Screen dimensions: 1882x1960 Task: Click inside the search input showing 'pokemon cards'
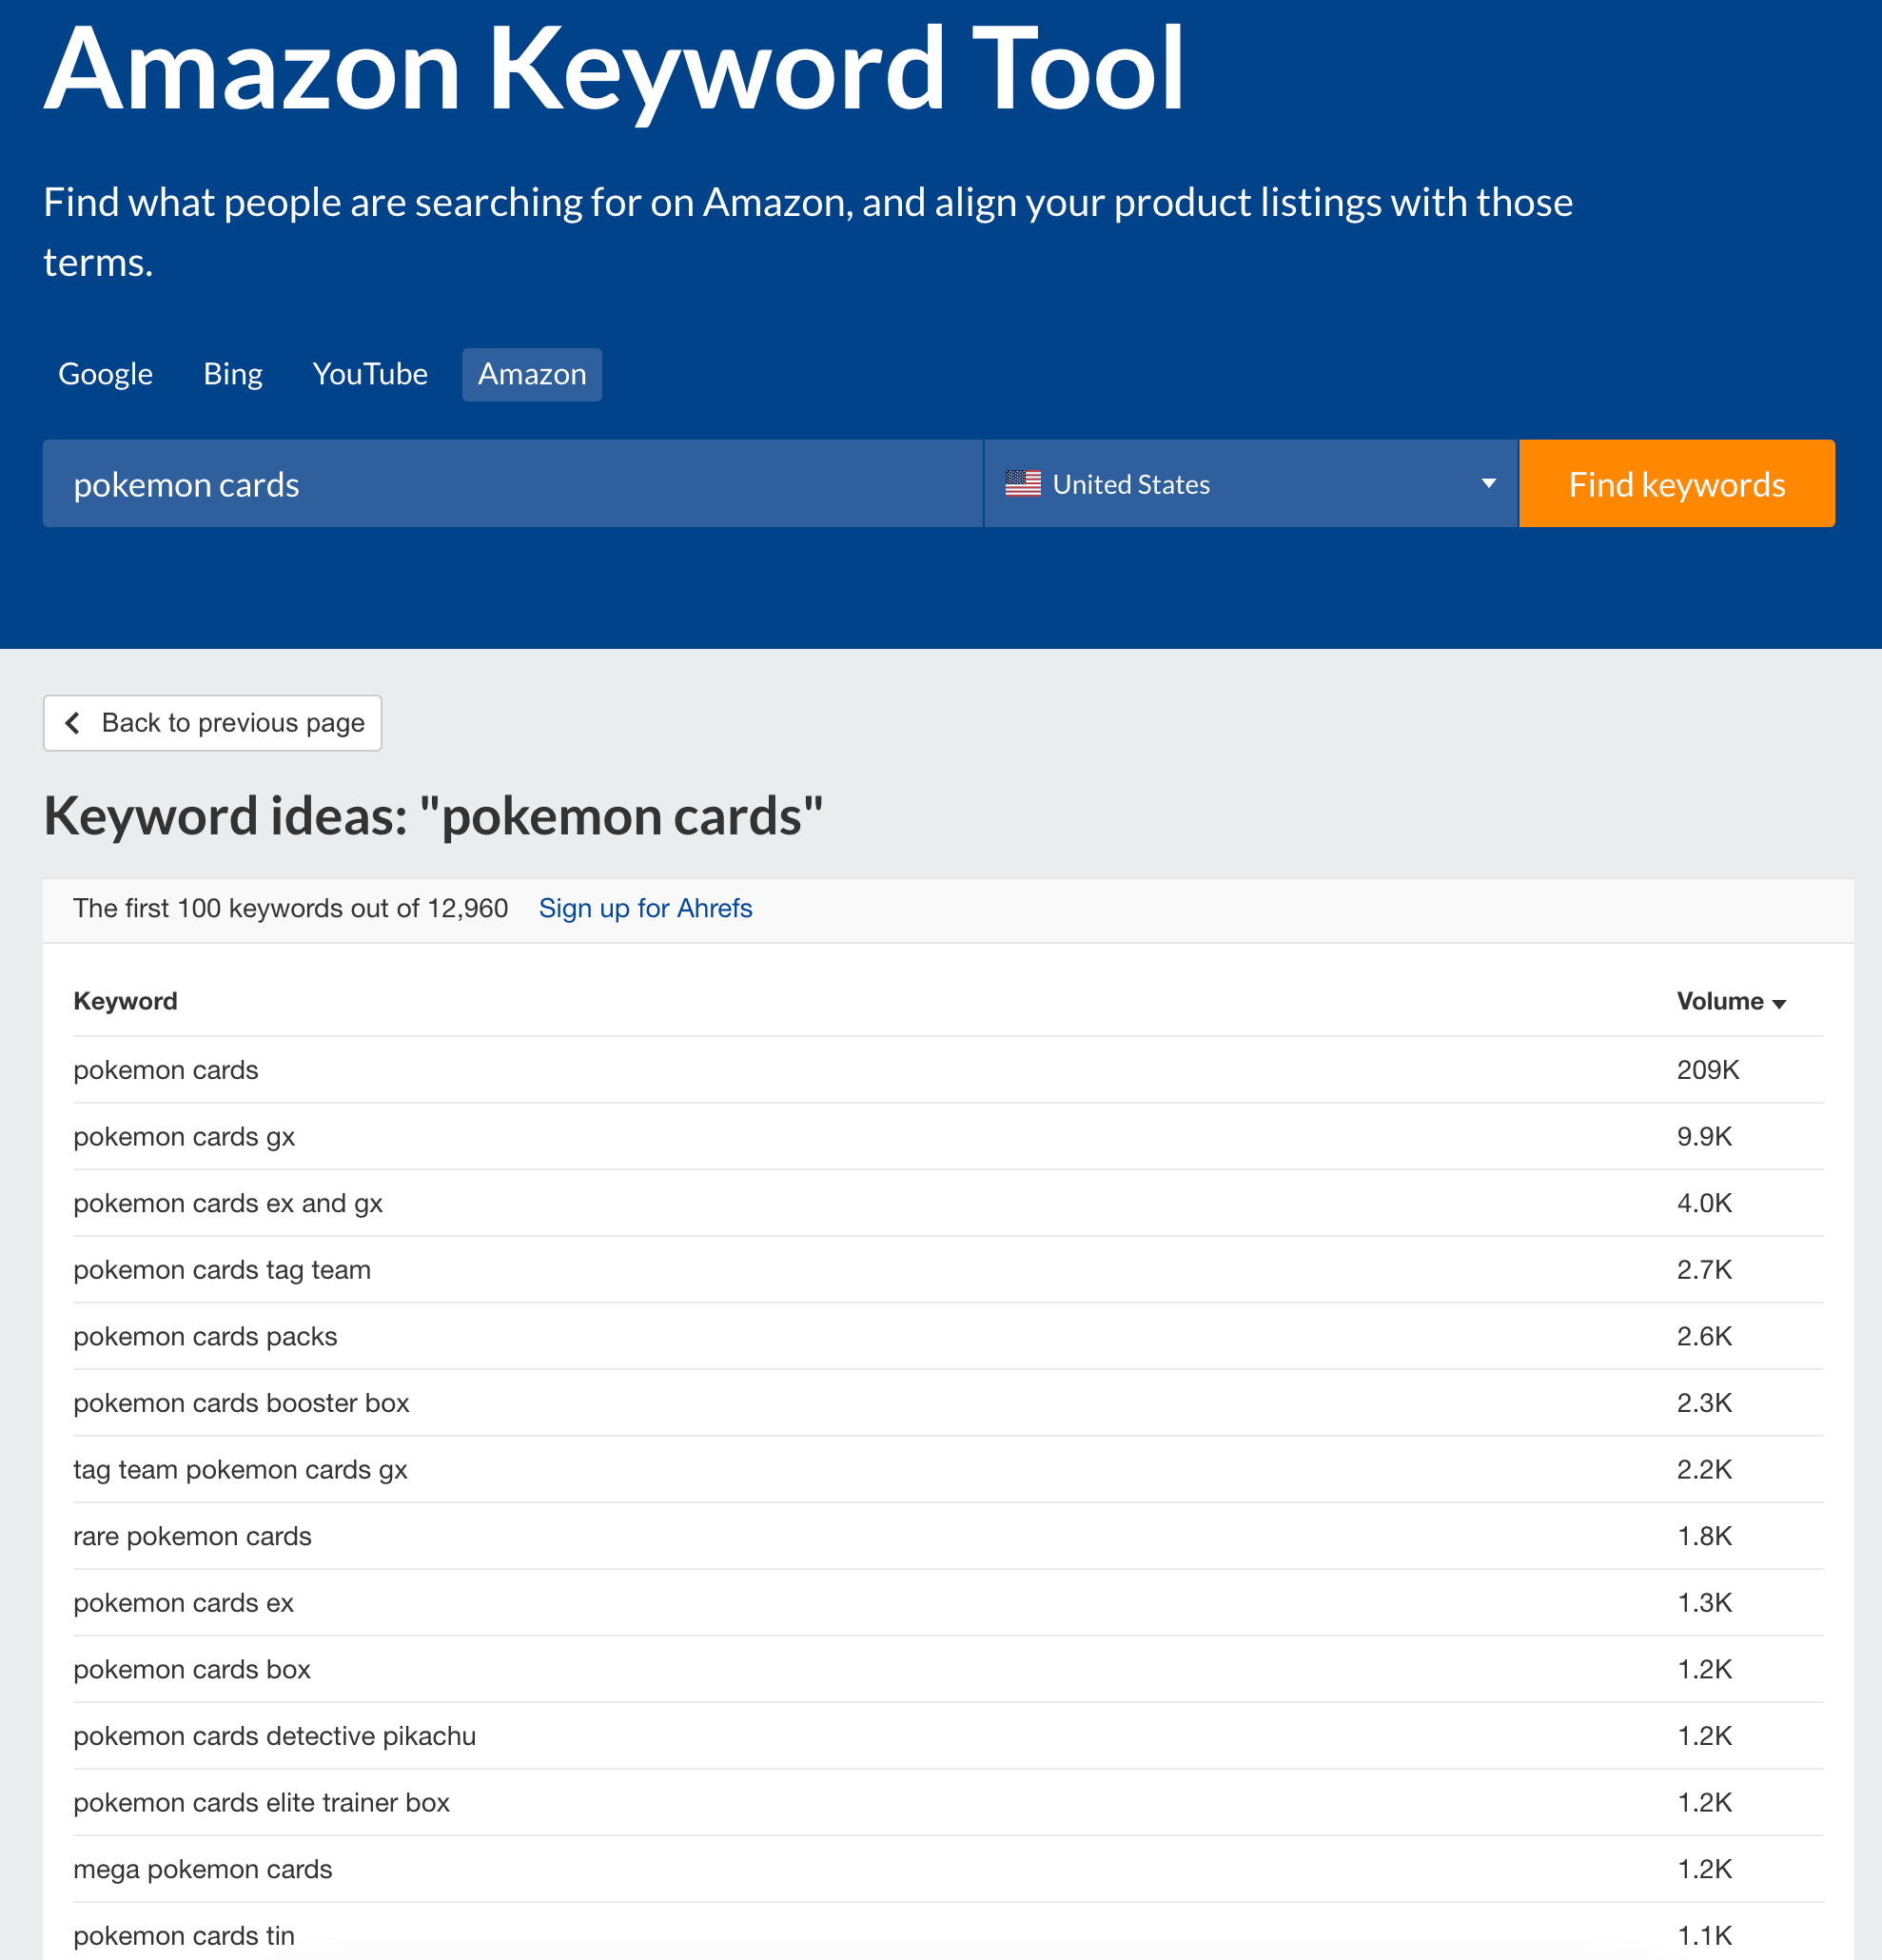[512, 483]
